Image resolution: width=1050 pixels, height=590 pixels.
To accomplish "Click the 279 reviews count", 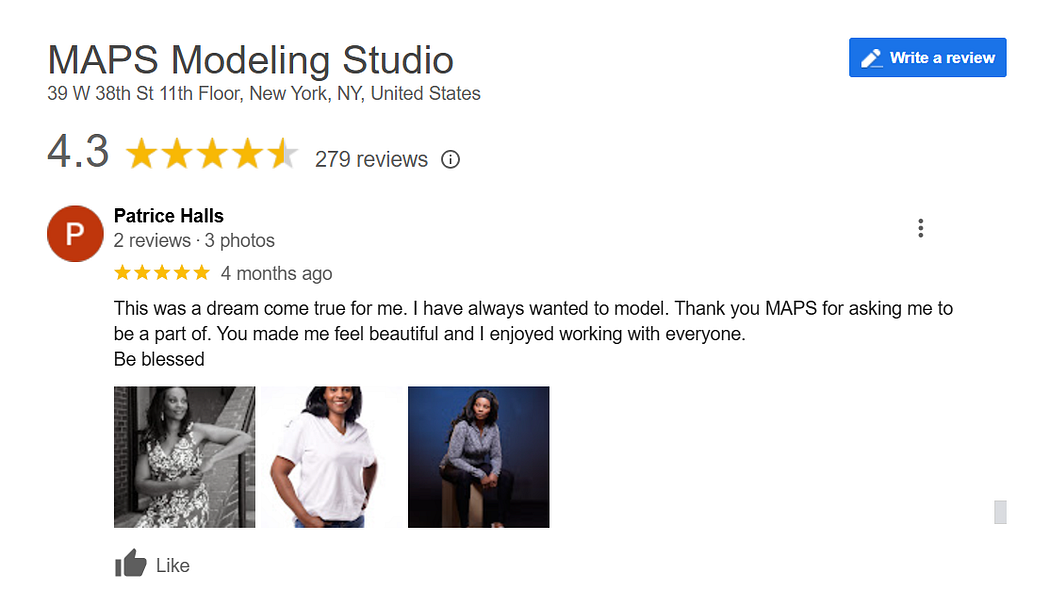I will (371, 159).
